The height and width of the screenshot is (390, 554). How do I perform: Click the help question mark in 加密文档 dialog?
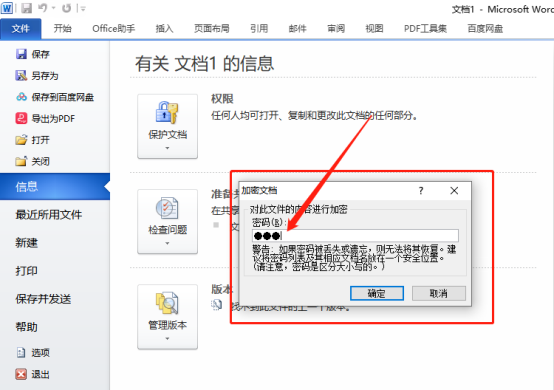click(421, 191)
